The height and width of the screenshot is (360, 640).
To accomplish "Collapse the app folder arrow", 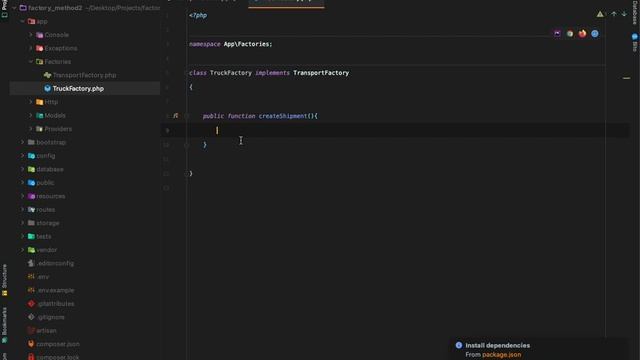I will point(23,21).
